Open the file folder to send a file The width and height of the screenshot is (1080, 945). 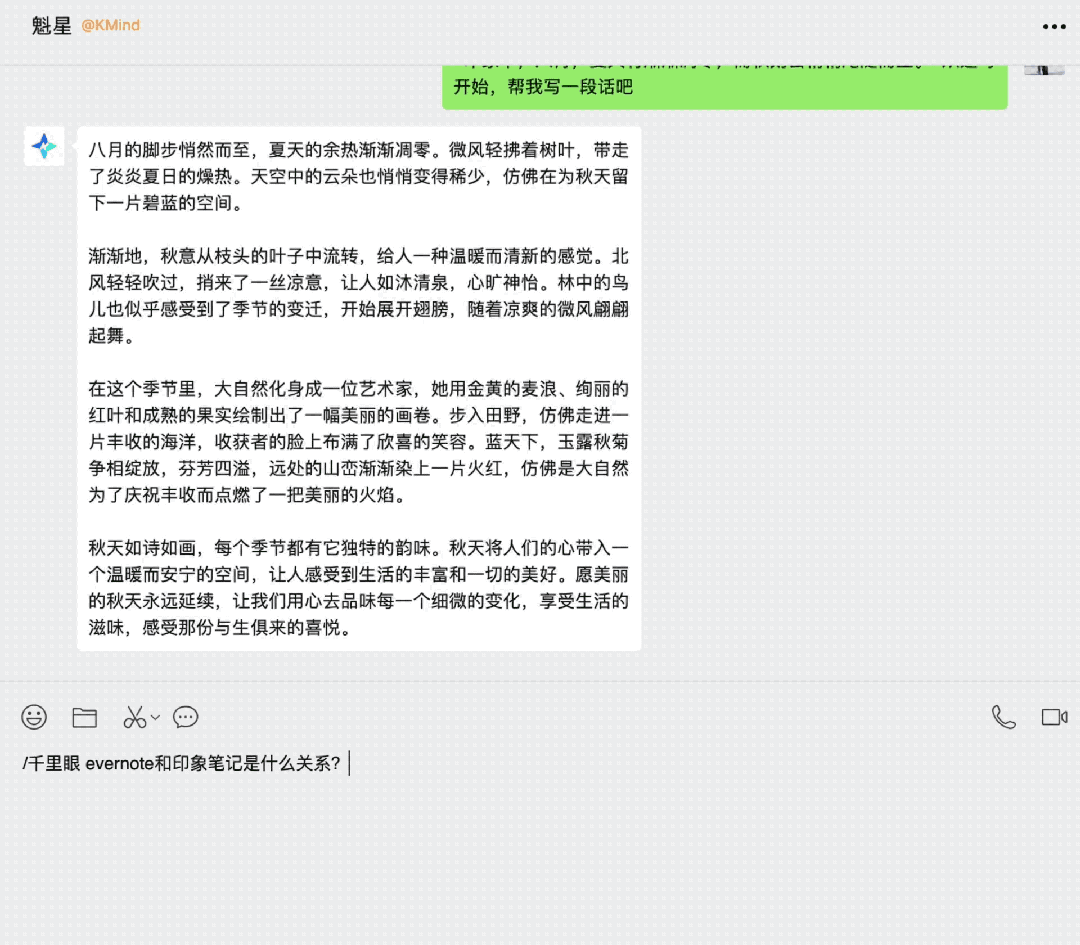[85, 718]
